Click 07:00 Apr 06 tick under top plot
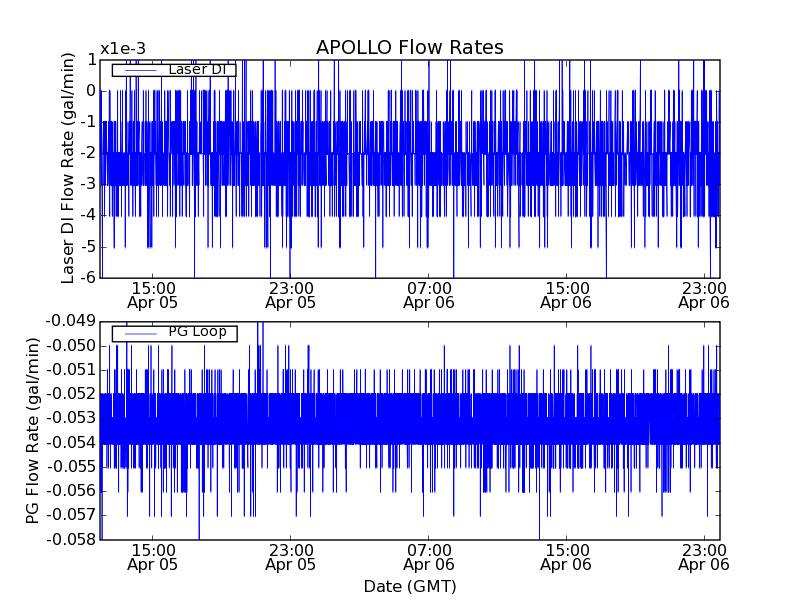This screenshot has width=800, height=600. coord(429,294)
